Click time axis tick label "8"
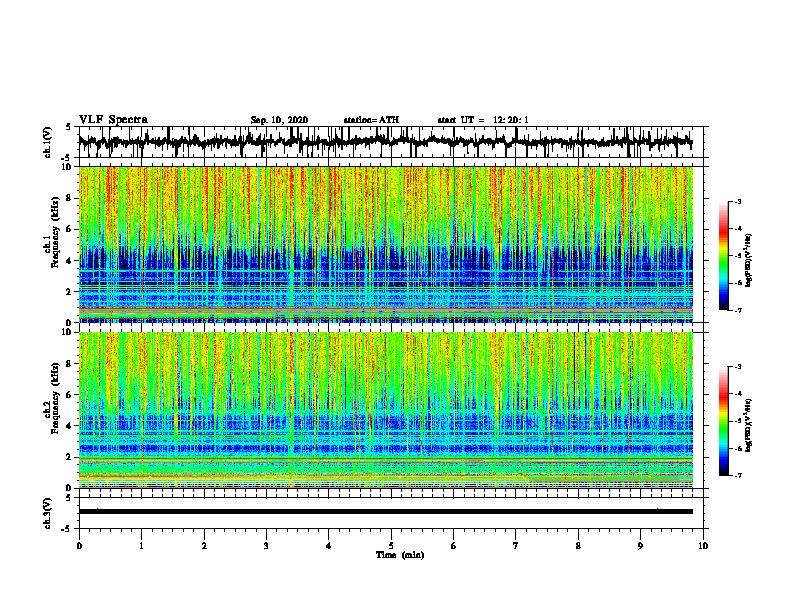 click(x=578, y=545)
